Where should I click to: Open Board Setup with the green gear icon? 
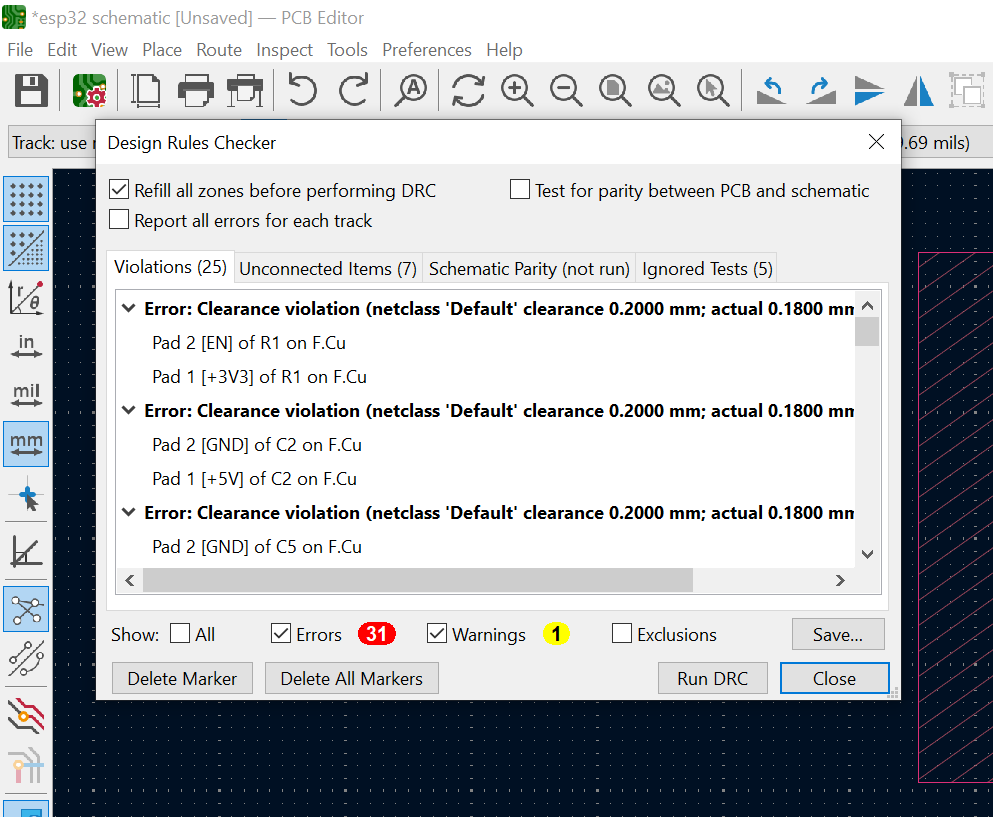89,90
